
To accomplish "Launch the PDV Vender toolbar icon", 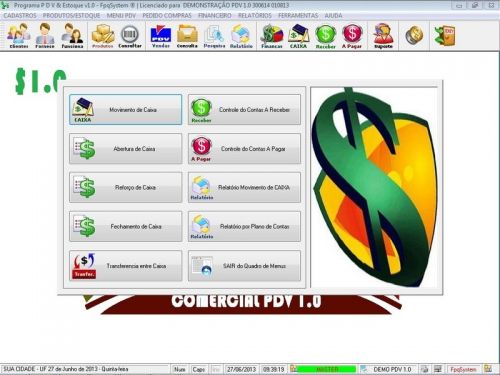I will pyautogui.click(x=161, y=36).
